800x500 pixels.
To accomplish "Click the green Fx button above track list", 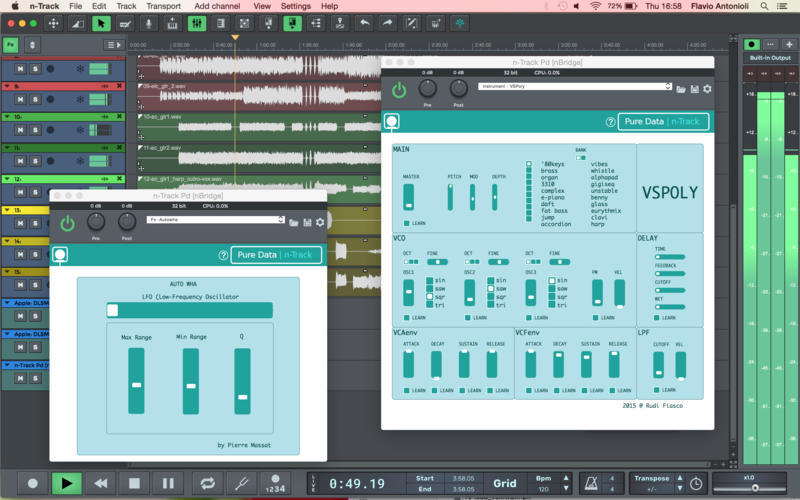I will click(x=10, y=45).
